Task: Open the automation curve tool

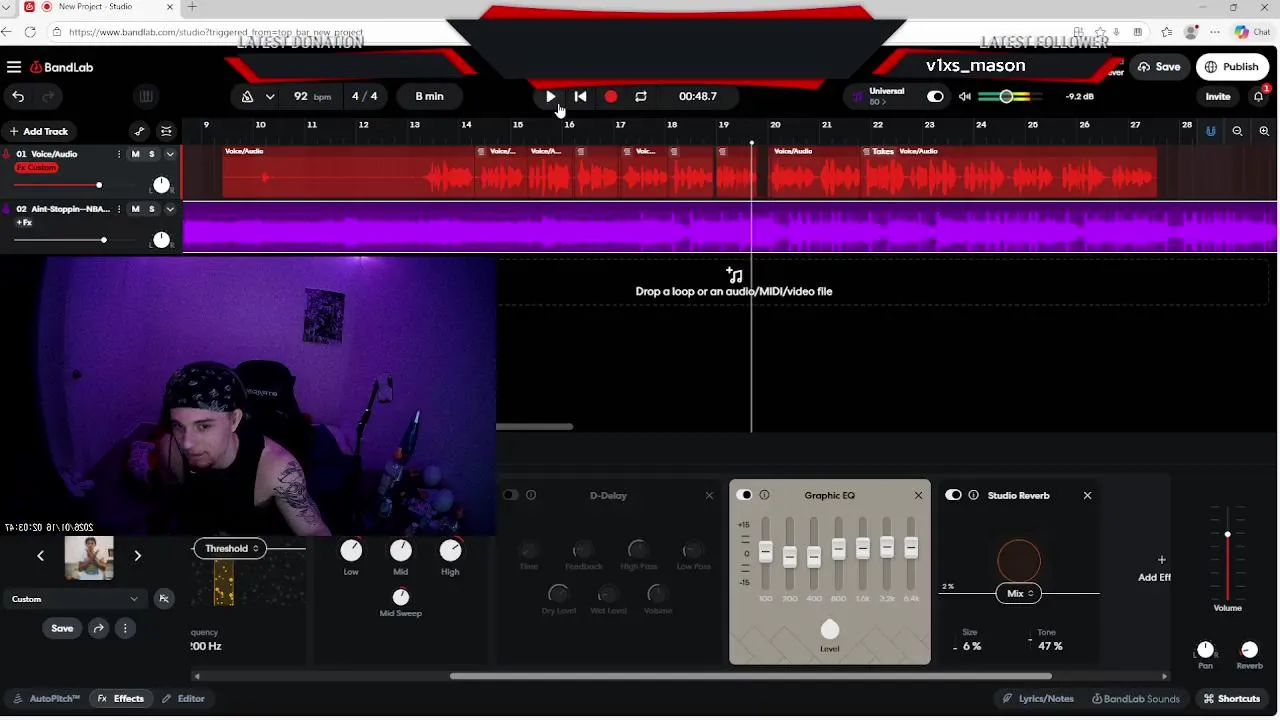Action: click(x=139, y=131)
